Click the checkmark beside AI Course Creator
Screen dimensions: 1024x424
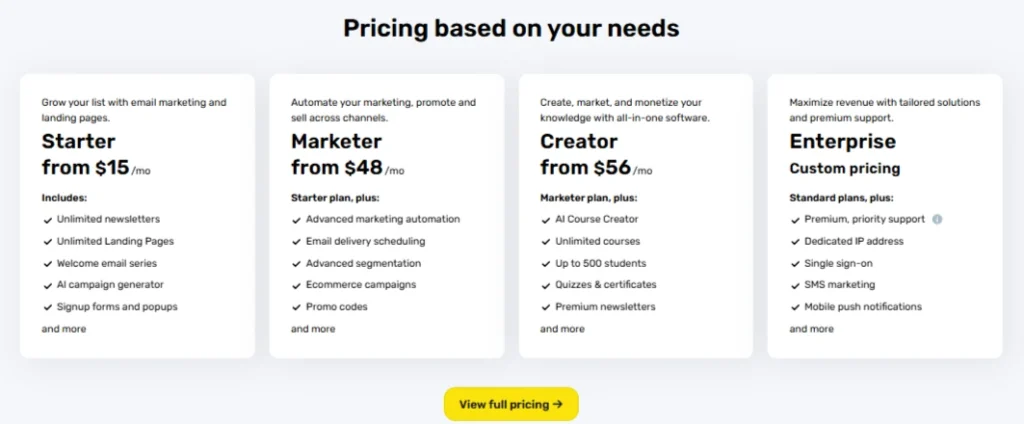tap(546, 220)
